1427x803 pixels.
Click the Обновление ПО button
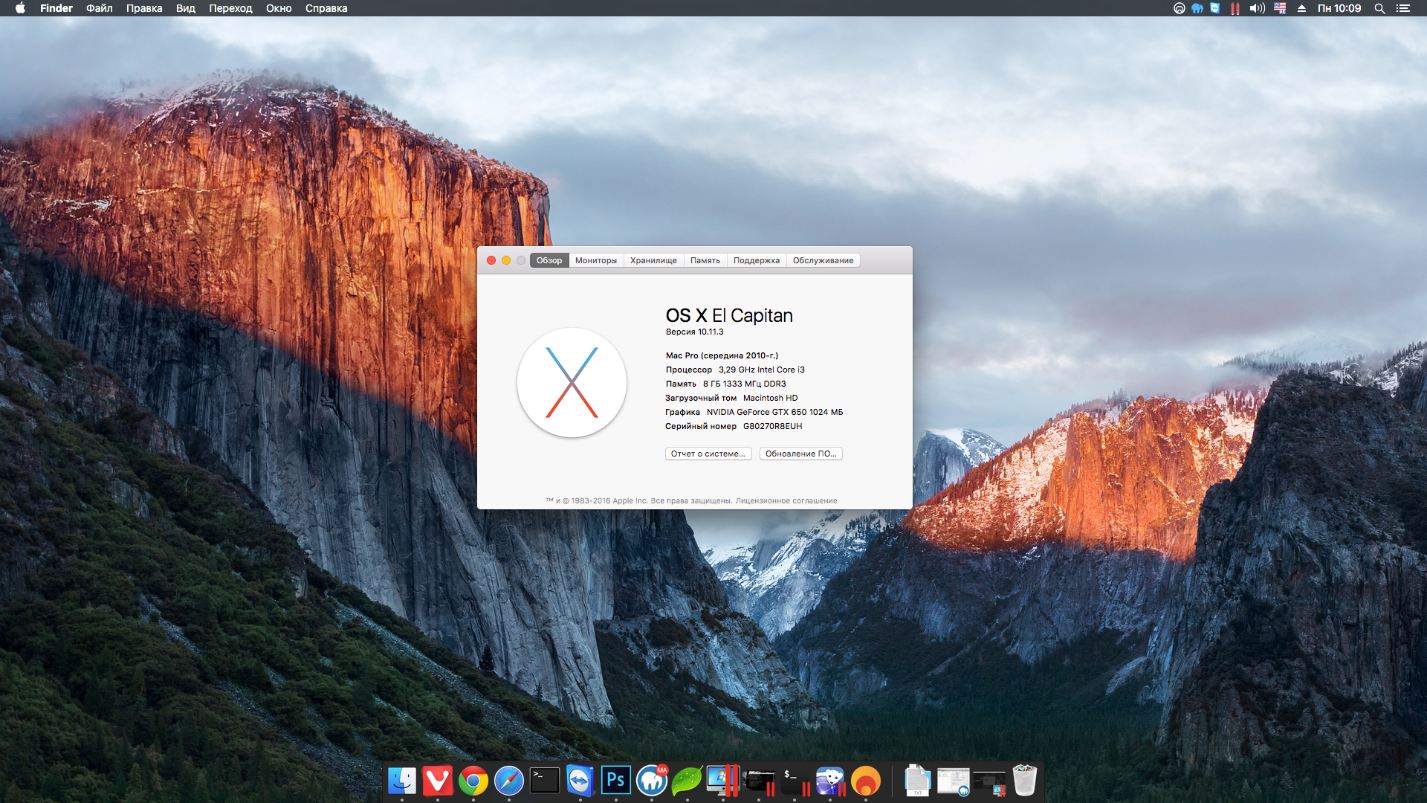pyautogui.click(x=801, y=454)
